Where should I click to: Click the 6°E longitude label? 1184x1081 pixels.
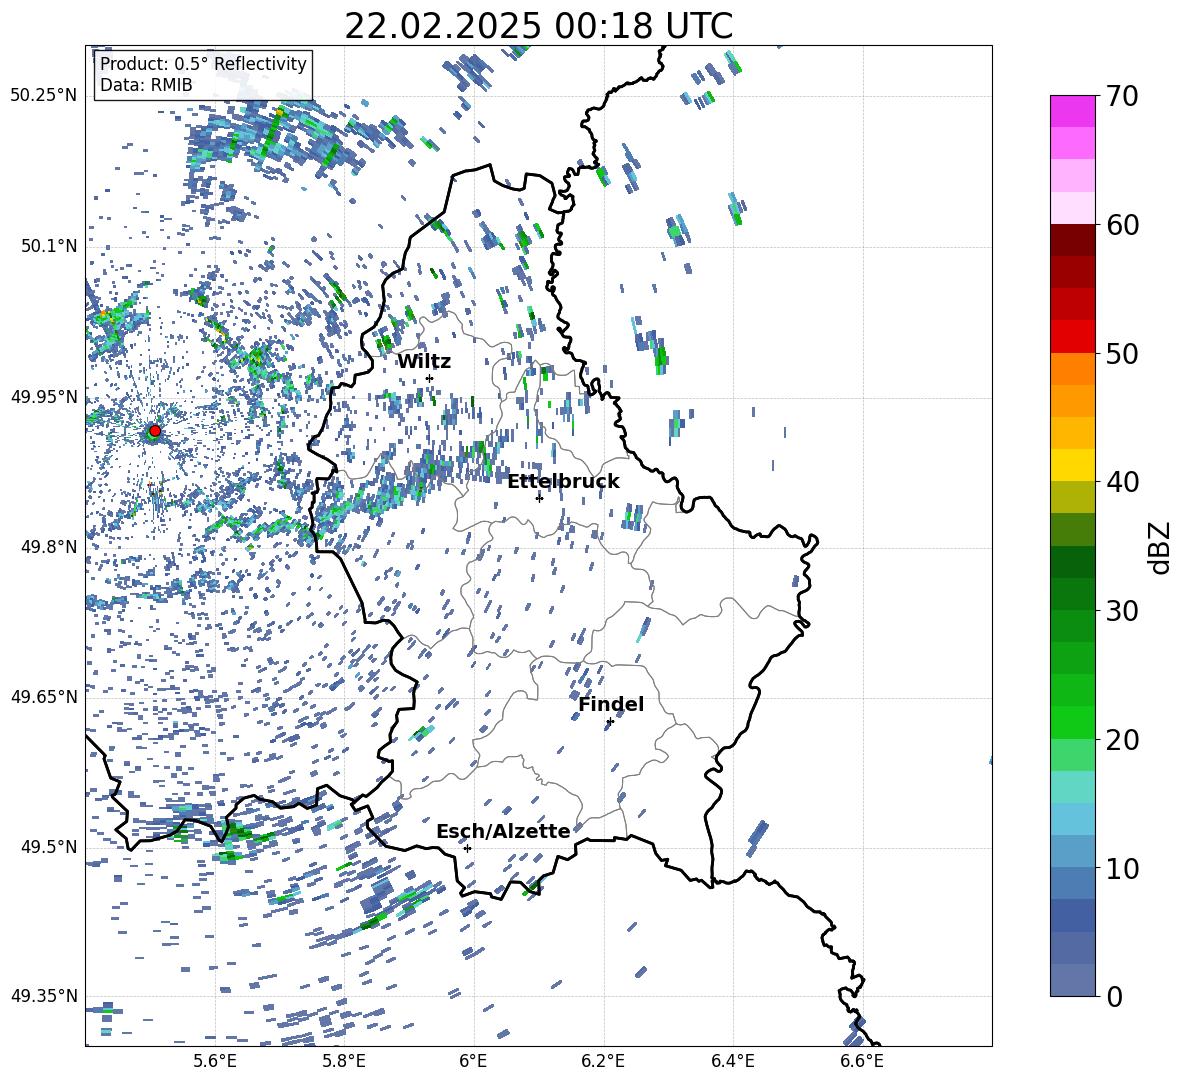[x=473, y=1062]
